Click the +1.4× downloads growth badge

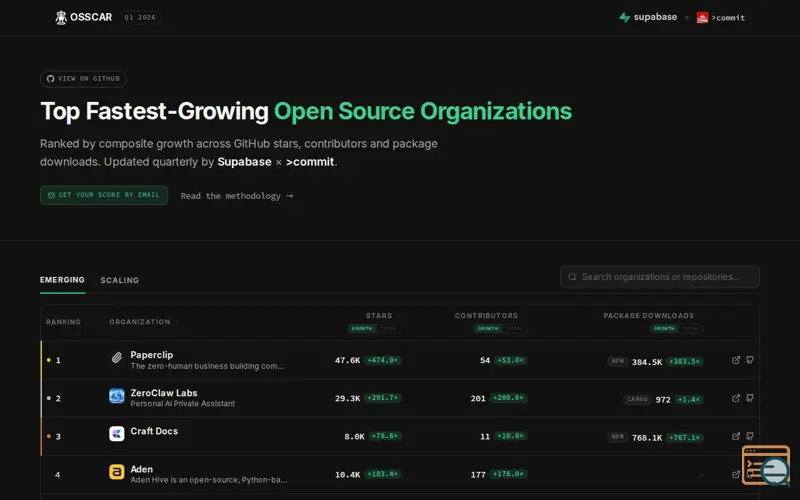click(x=689, y=399)
